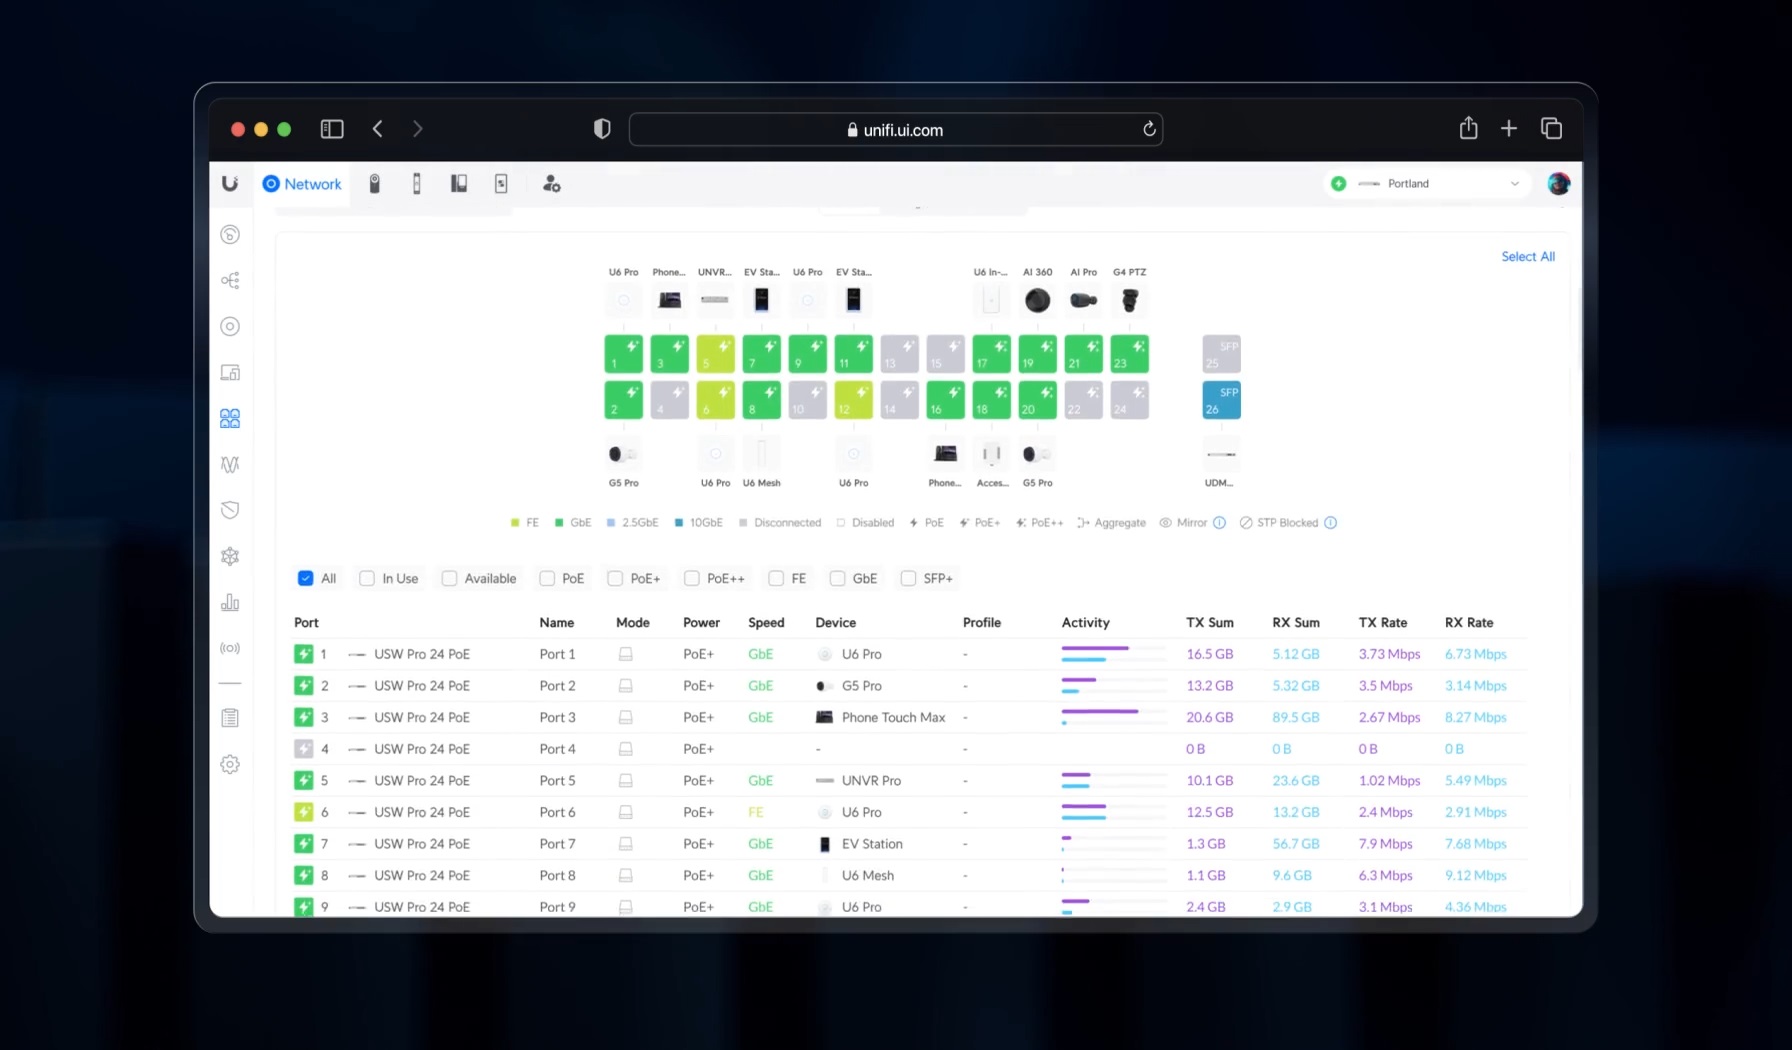This screenshot has width=1792, height=1050.
Task: Toggle Safari's sidebar panel icon
Action: pyautogui.click(x=332, y=129)
